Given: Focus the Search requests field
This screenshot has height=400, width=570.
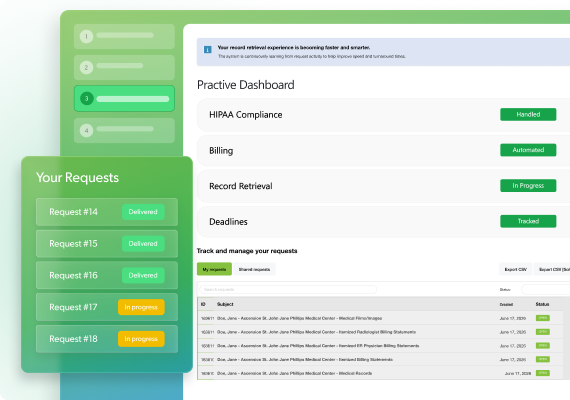Looking at the screenshot, I should (288, 289).
